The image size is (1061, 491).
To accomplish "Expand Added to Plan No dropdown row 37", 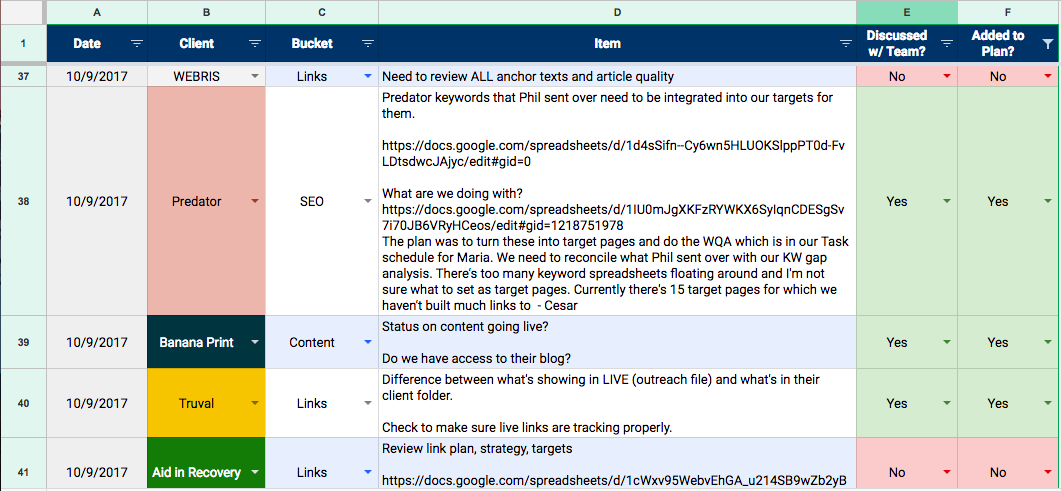I will (x=1048, y=76).
